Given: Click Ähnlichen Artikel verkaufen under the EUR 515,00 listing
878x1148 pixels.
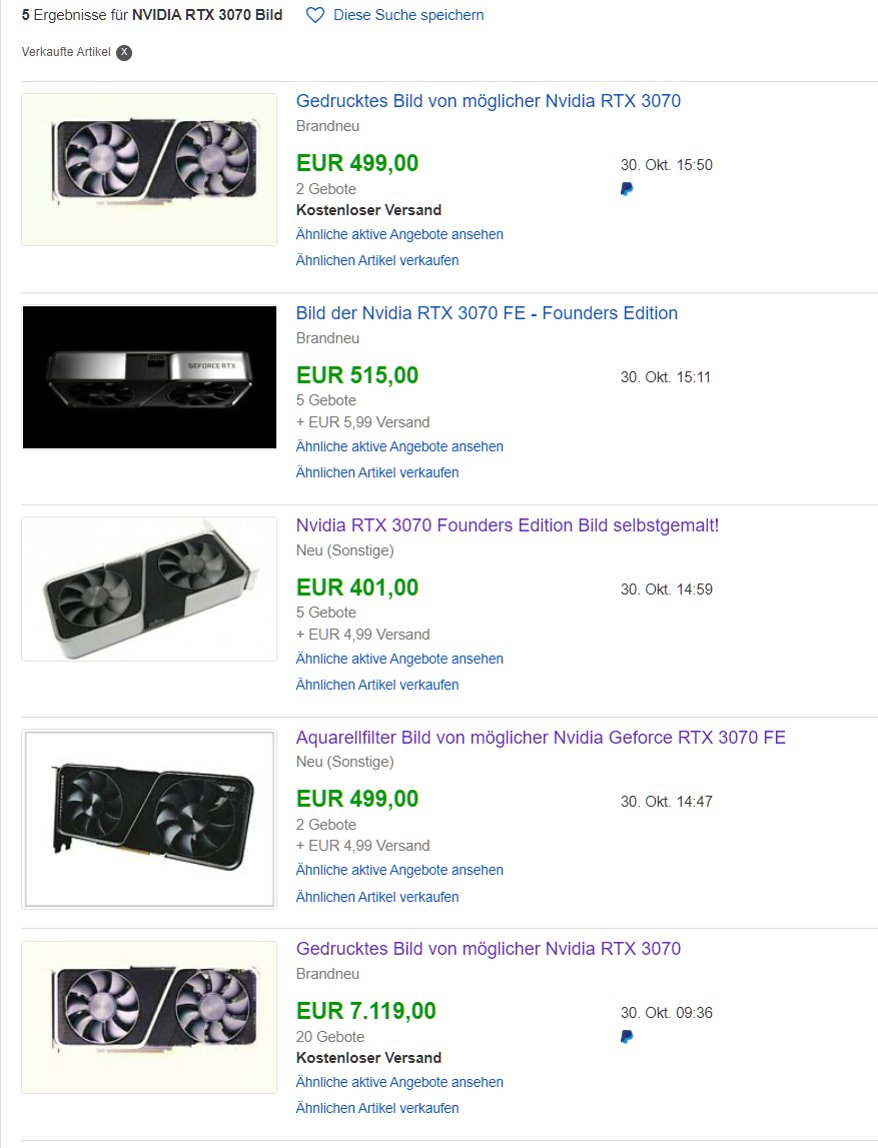Looking at the screenshot, I should pyautogui.click(x=377, y=472).
